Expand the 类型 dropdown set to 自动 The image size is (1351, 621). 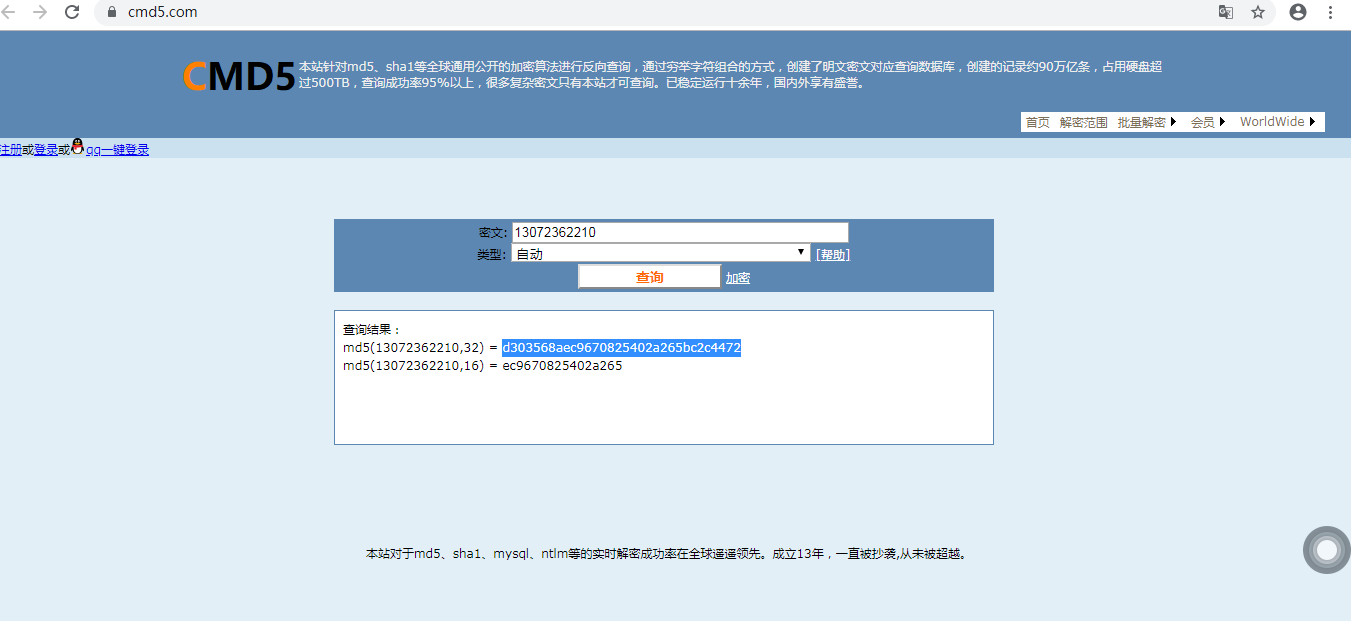(661, 254)
